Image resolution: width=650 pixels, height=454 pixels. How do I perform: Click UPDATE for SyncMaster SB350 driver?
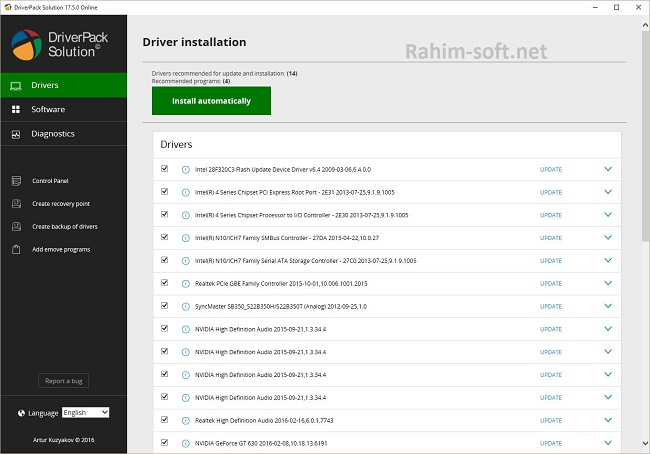tap(551, 306)
